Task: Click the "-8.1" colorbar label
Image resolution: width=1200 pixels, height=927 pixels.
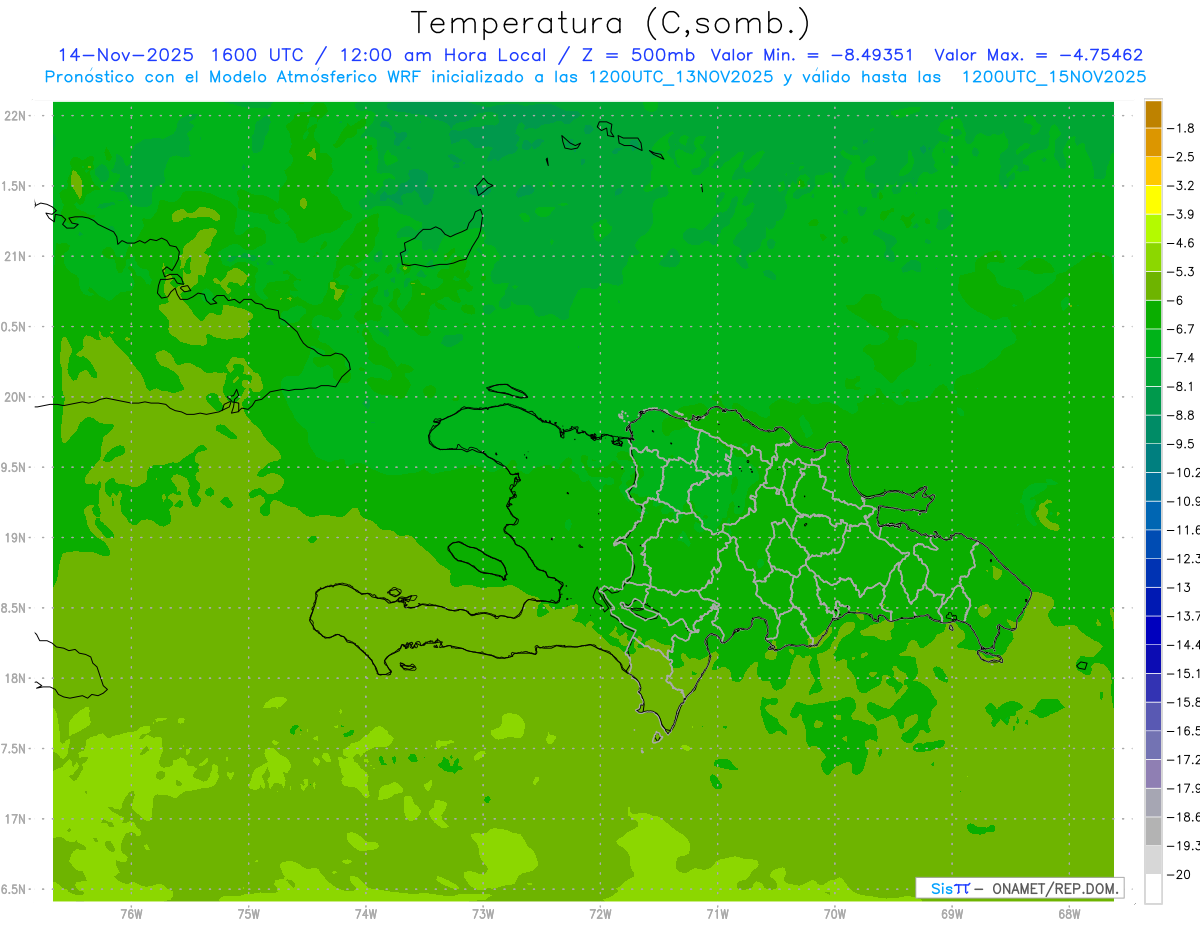Action: tap(1182, 387)
